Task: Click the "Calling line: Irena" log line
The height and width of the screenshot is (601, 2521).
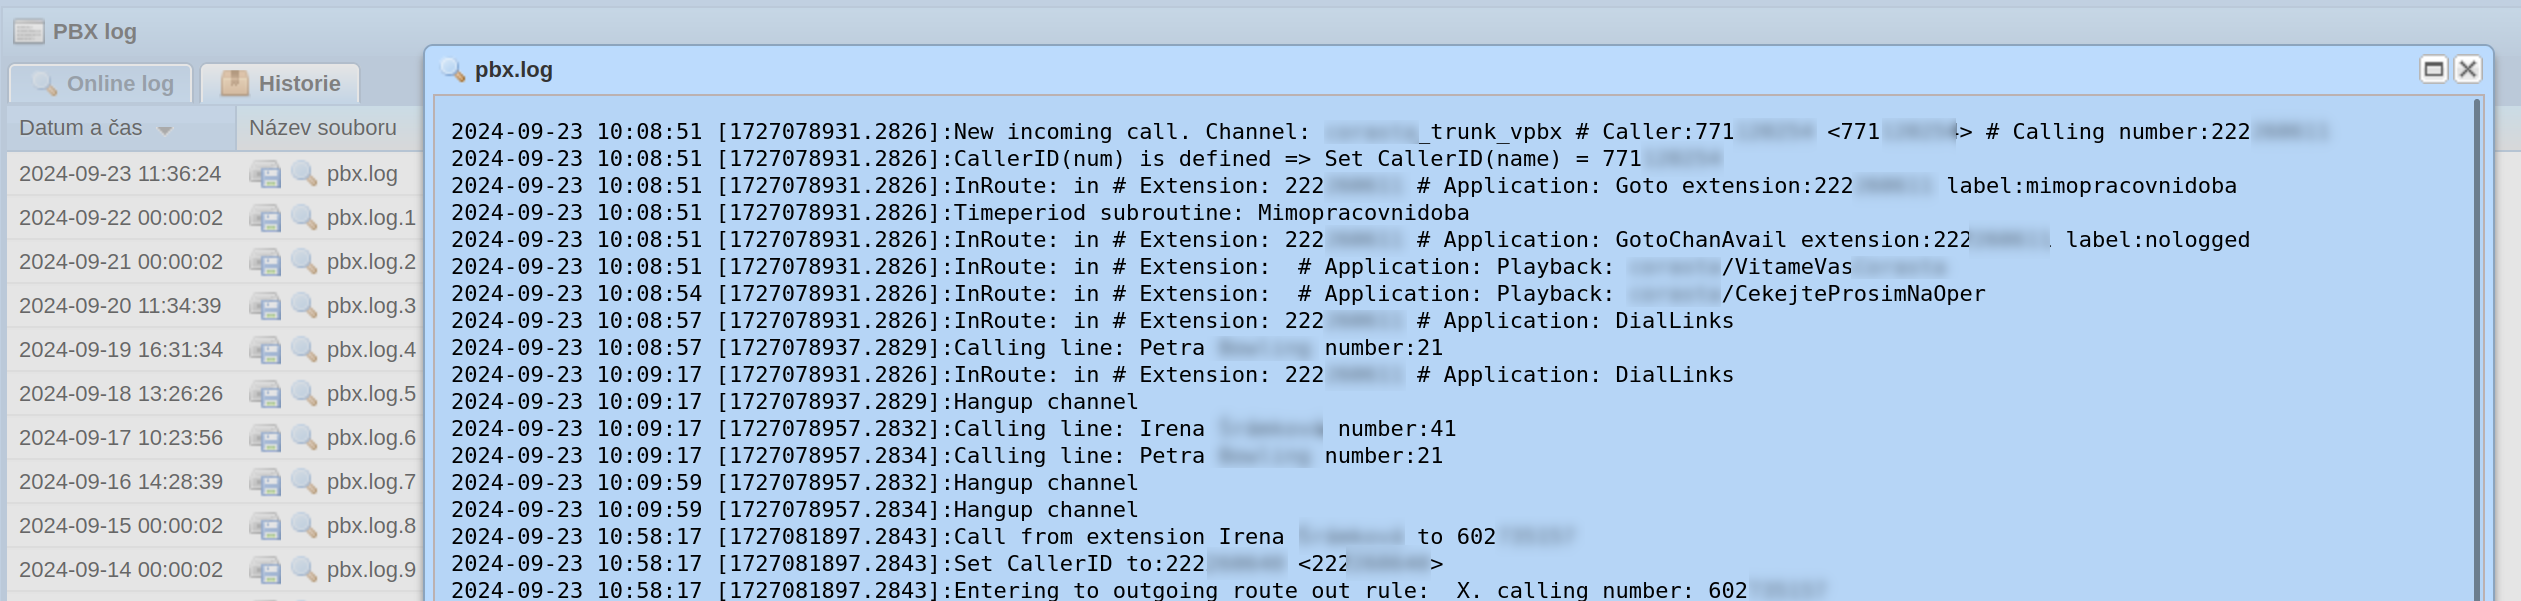Action: (953, 429)
